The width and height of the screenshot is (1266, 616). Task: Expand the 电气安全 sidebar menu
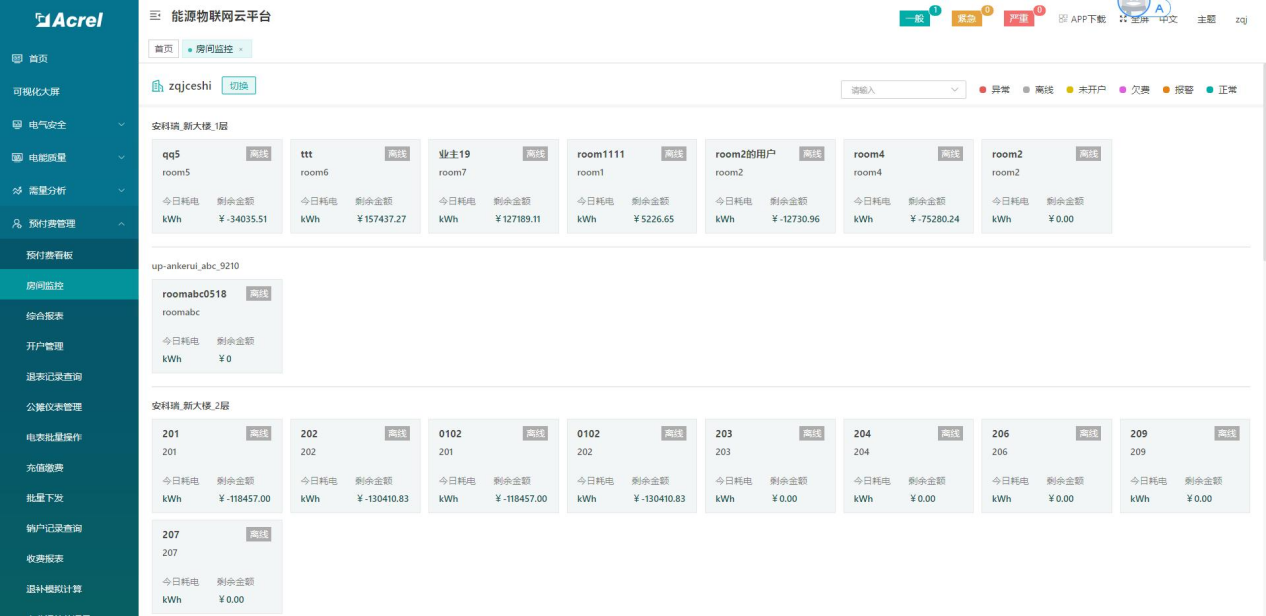tap(69, 125)
